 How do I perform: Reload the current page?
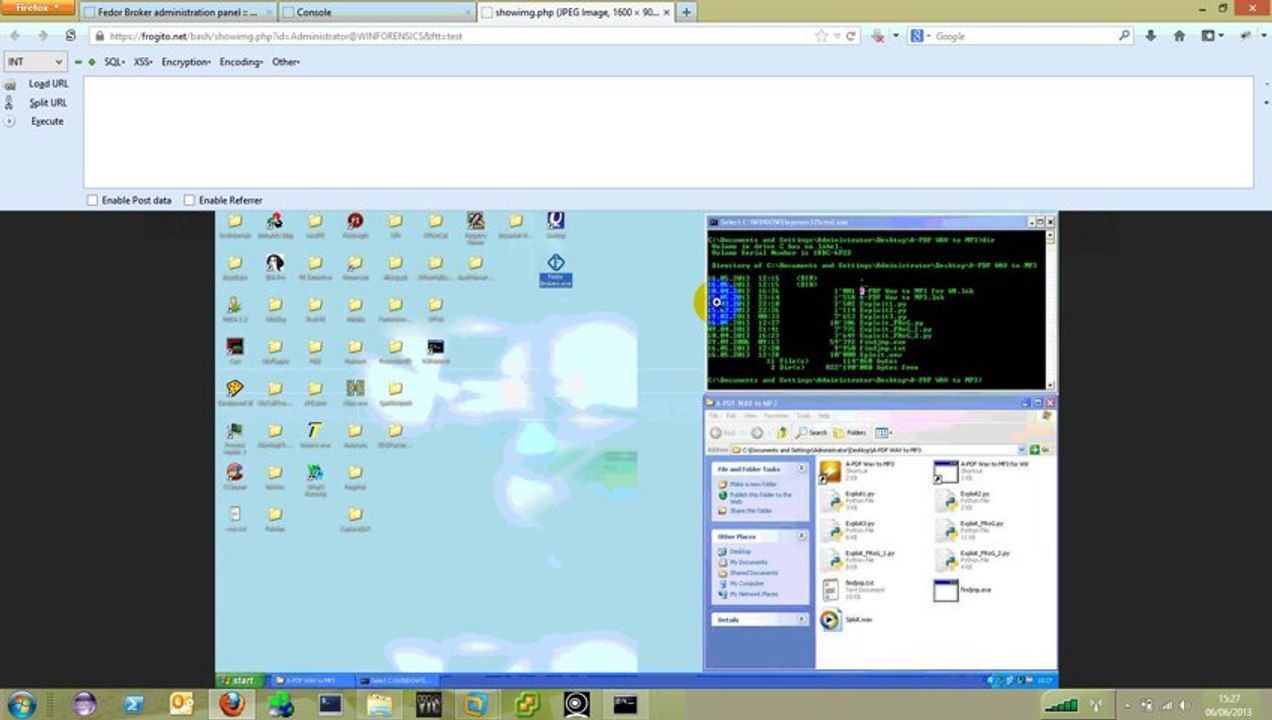click(x=851, y=36)
